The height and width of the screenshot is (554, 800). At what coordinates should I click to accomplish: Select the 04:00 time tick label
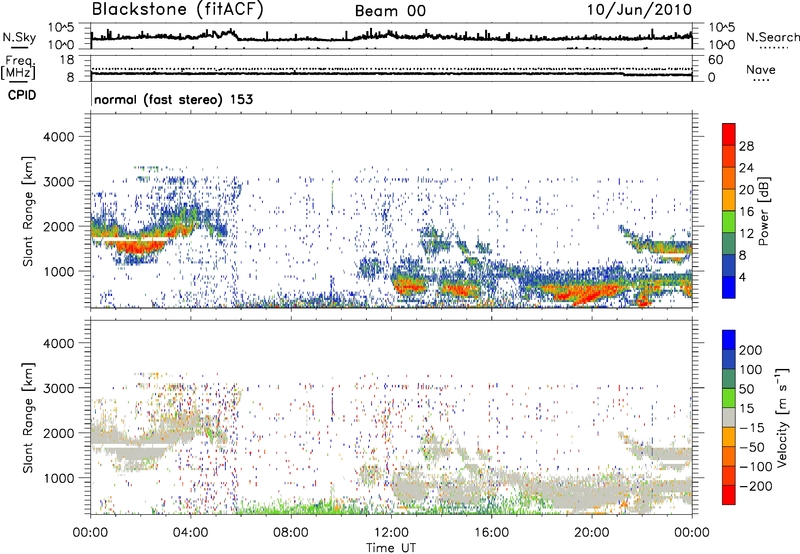tap(190, 533)
